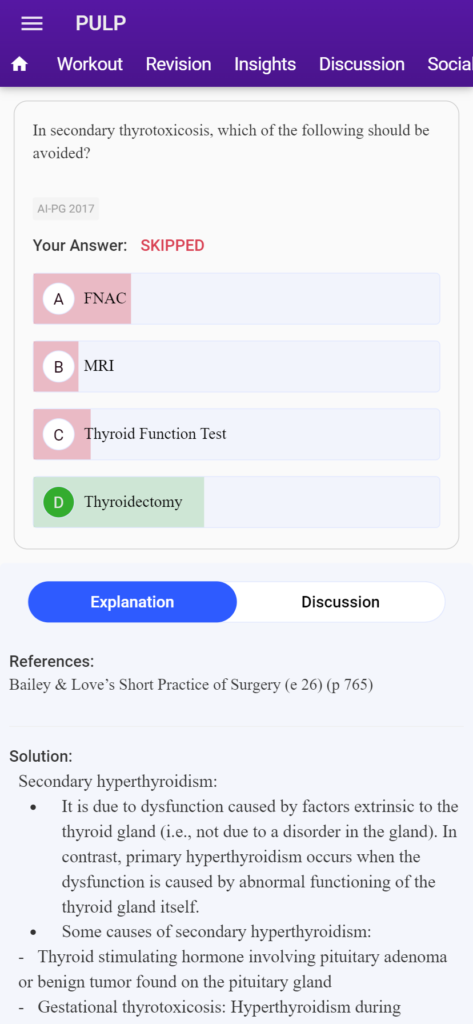Open the Insights tab
473x1024 pixels.
265,64
